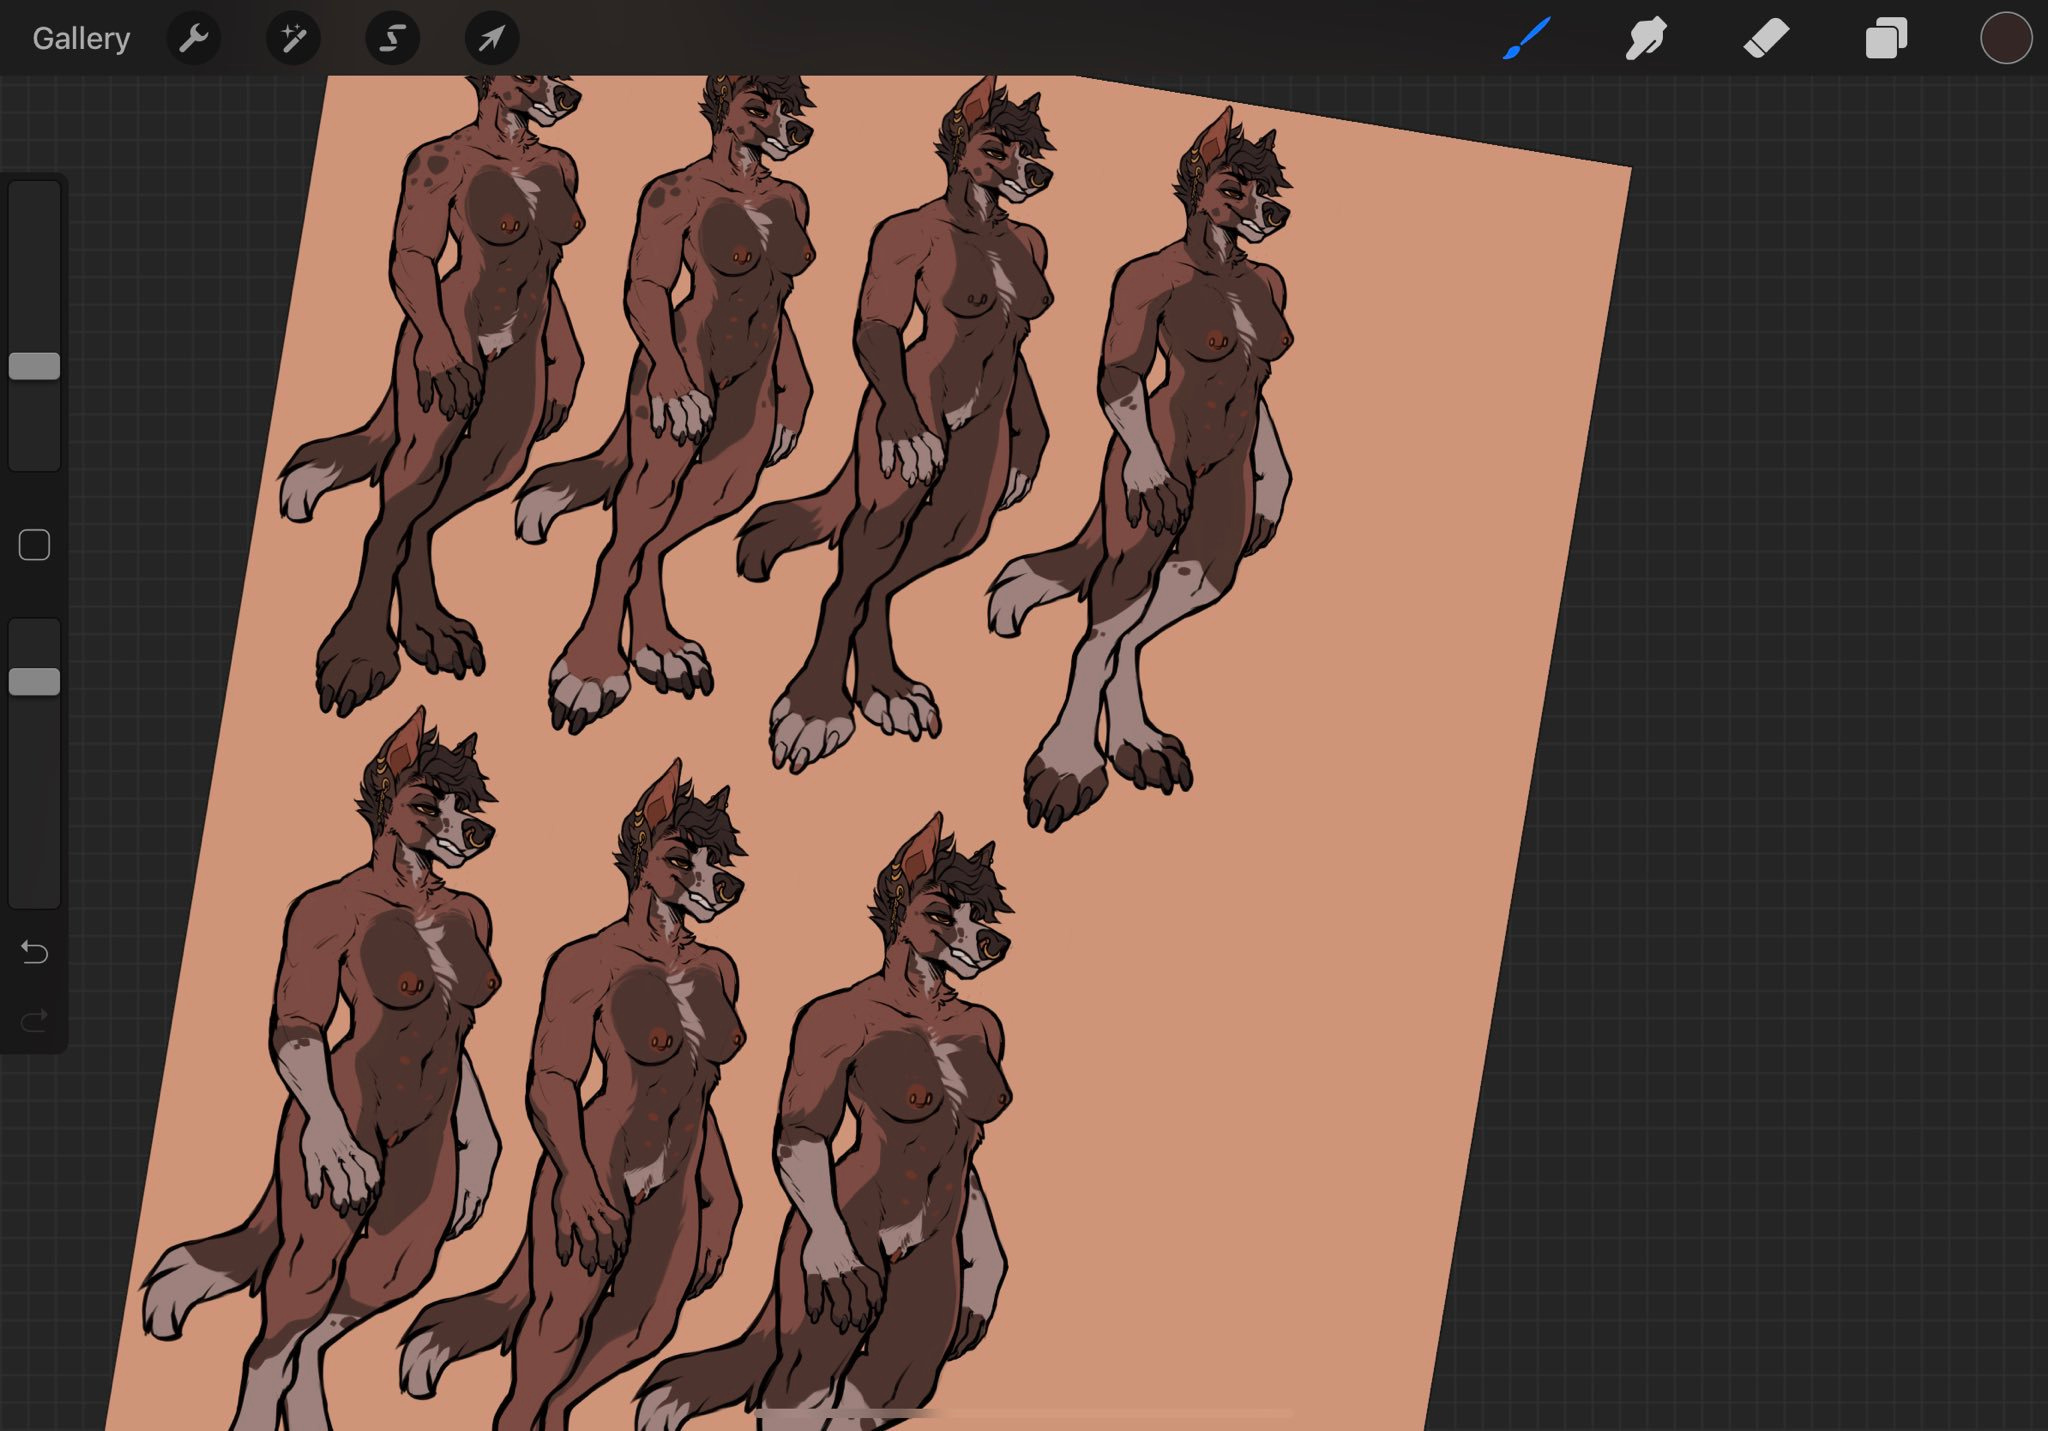Open the Layers panel
2048x1431 pixels.
click(1886, 39)
